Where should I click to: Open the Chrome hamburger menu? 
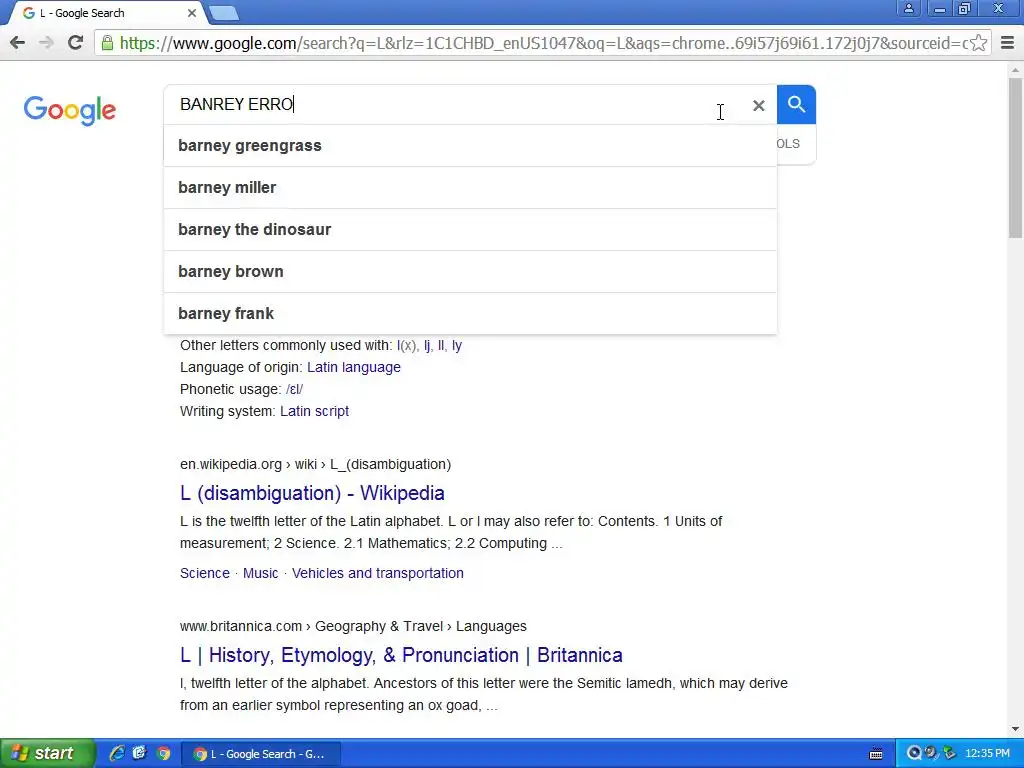click(x=1008, y=43)
